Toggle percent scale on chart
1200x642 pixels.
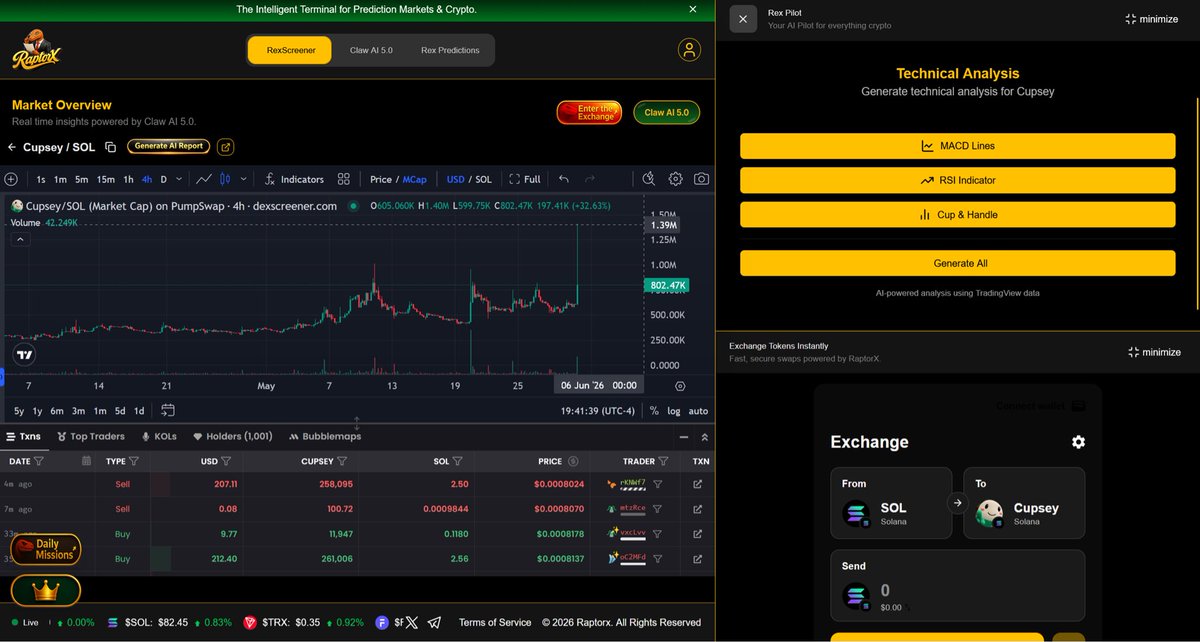click(x=654, y=410)
